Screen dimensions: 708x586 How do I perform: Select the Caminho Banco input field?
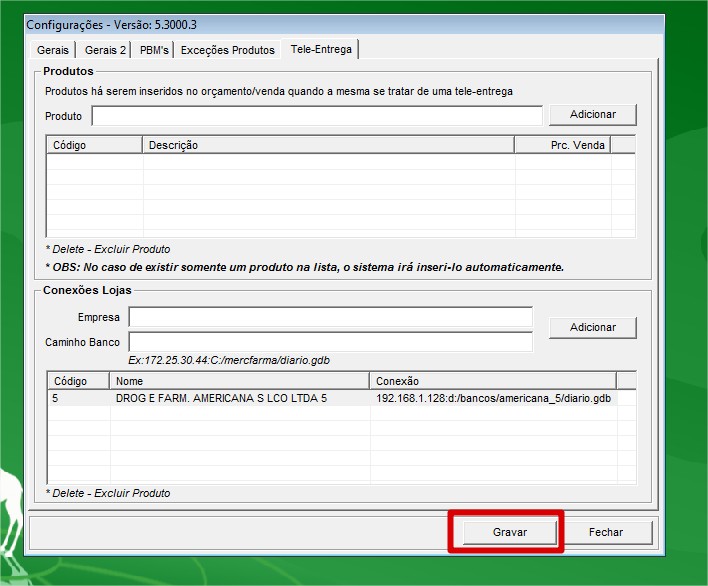330,342
